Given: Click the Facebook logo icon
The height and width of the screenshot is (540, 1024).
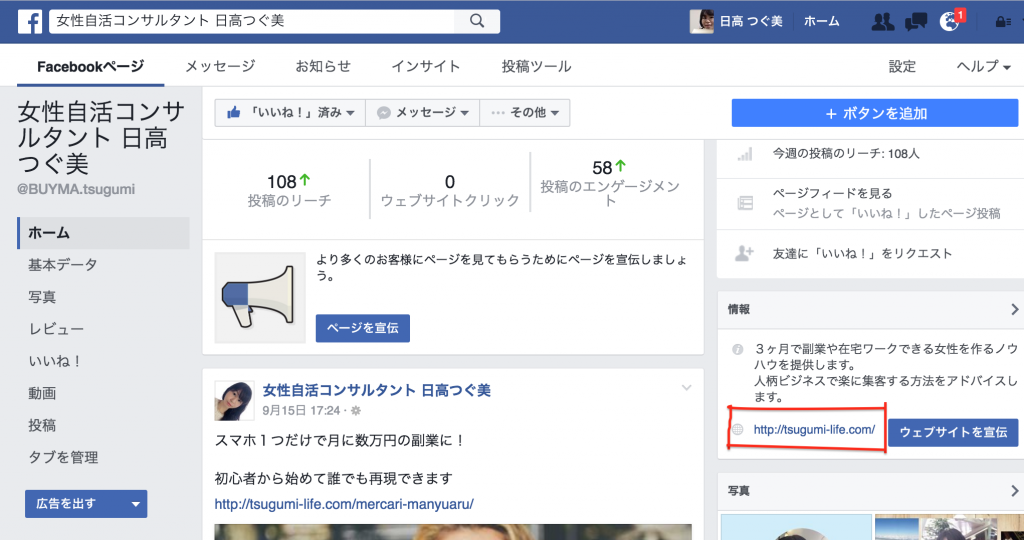Looking at the screenshot, I should [x=30, y=22].
